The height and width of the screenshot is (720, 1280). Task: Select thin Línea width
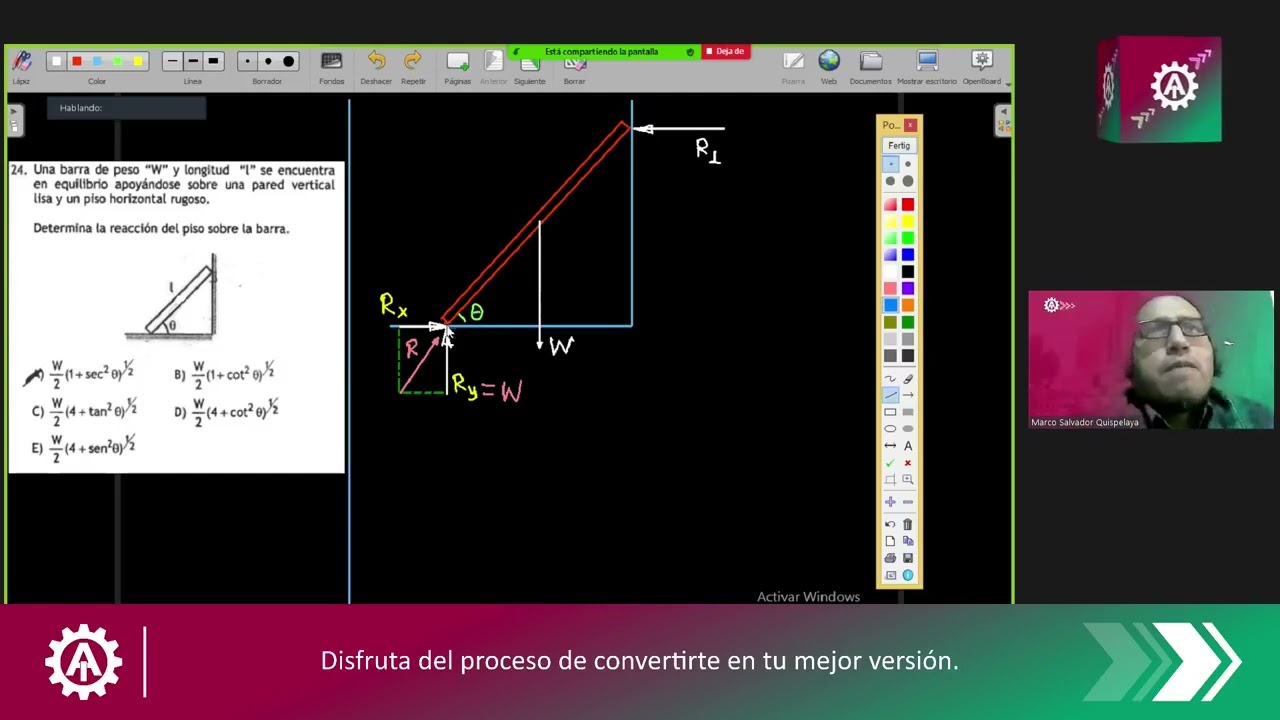[172, 62]
